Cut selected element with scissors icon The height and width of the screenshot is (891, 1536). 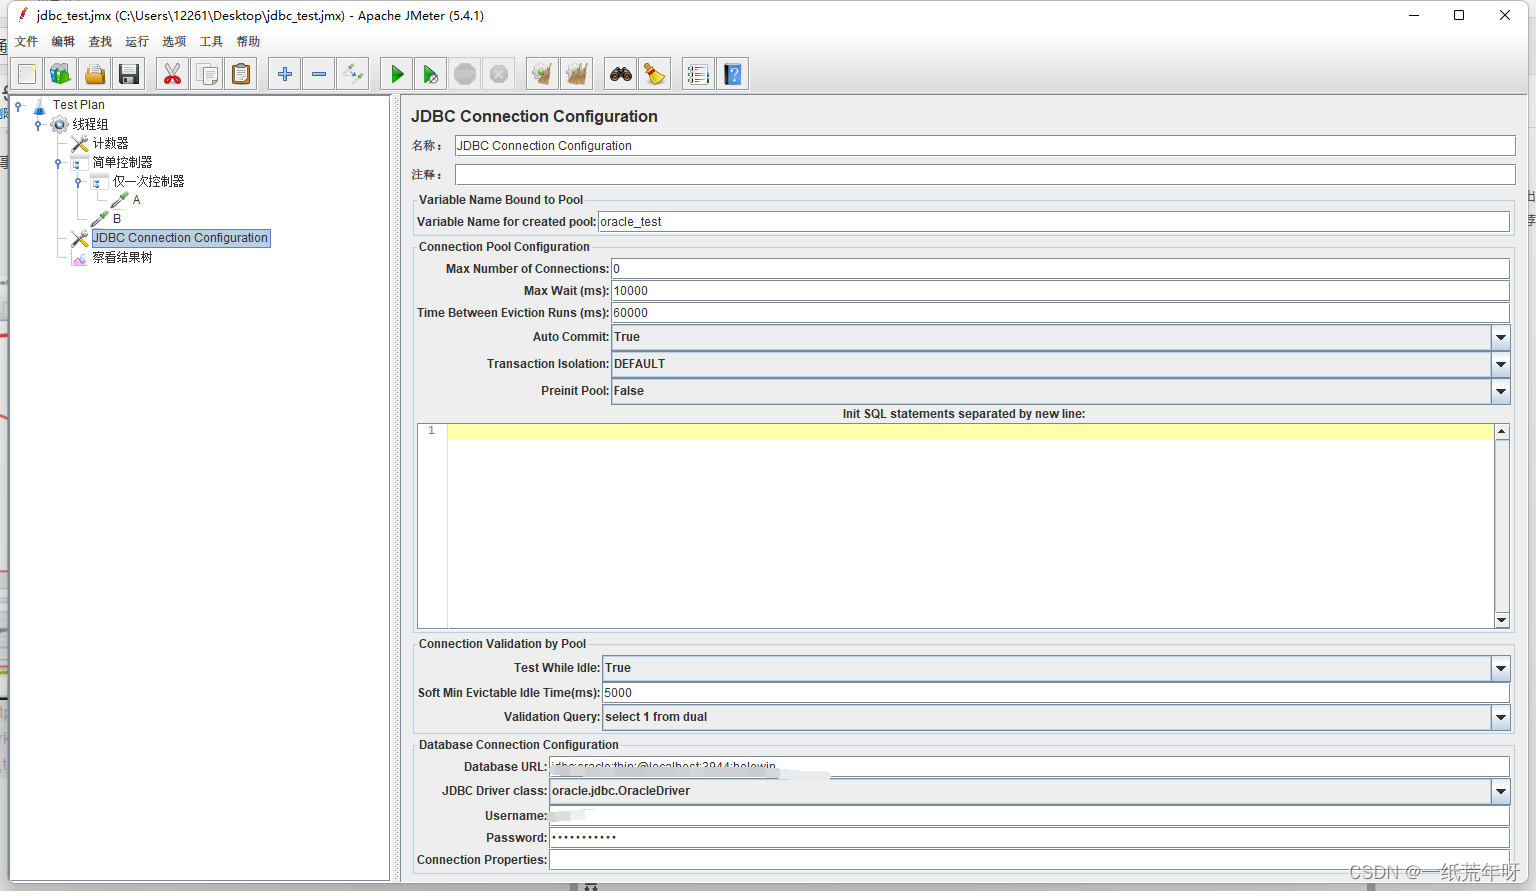coord(173,74)
